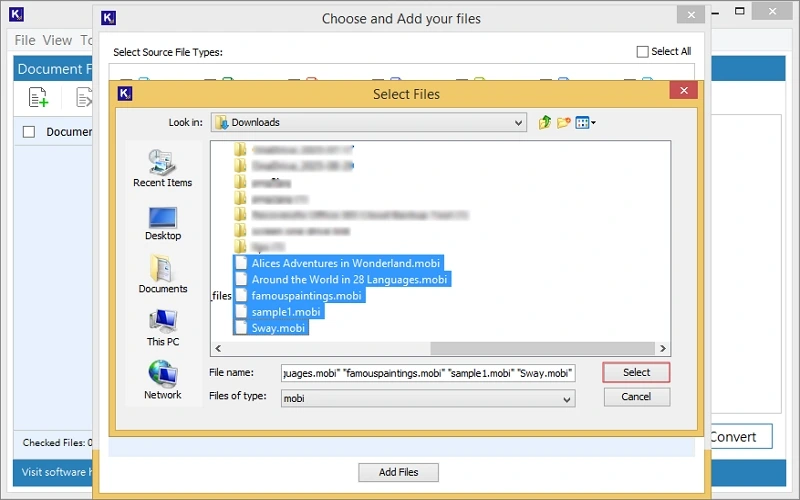
Task: Expand the Look in Downloads dropdown
Action: [x=518, y=122]
